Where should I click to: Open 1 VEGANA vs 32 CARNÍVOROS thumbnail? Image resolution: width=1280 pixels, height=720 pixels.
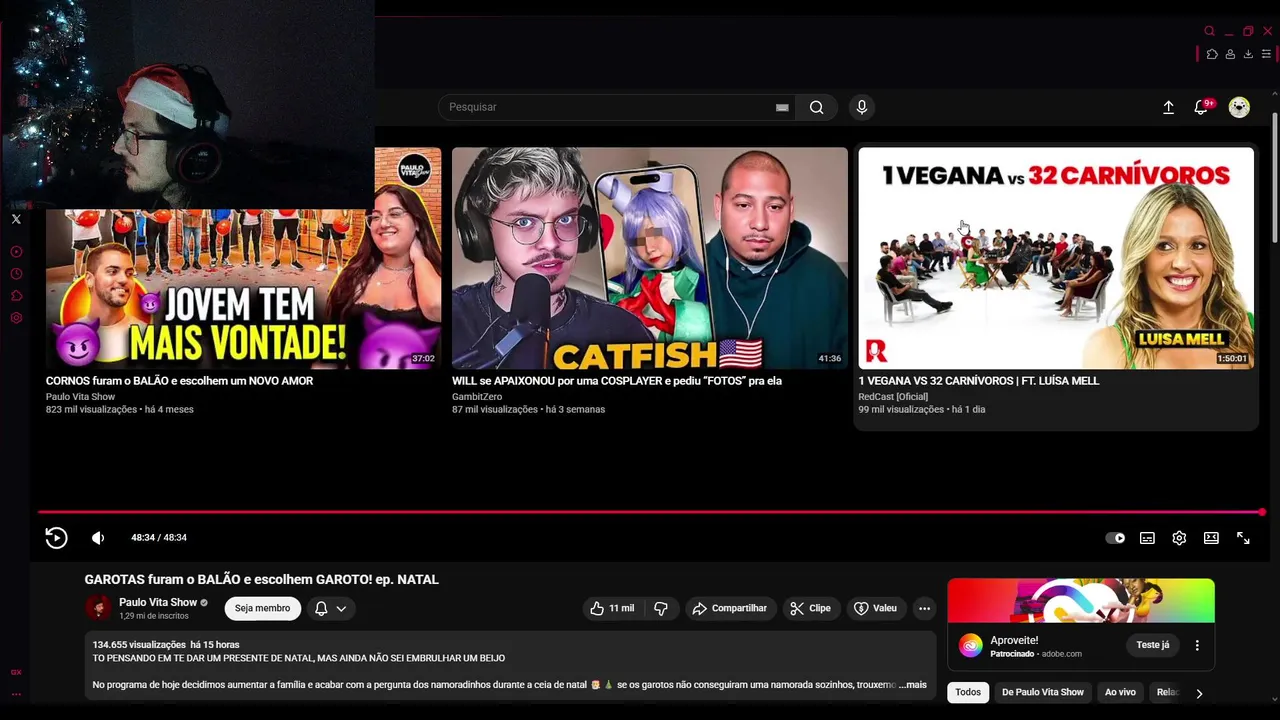pyautogui.click(x=1056, y=258)
